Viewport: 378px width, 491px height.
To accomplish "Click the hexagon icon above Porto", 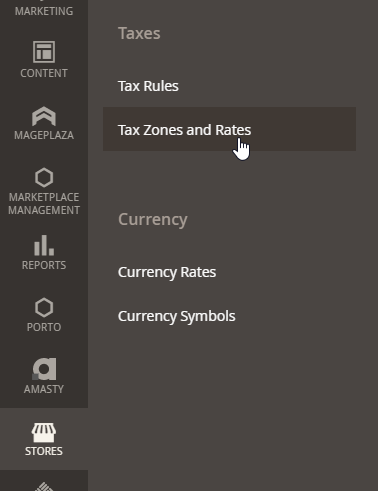I will (x=44, y=307).
